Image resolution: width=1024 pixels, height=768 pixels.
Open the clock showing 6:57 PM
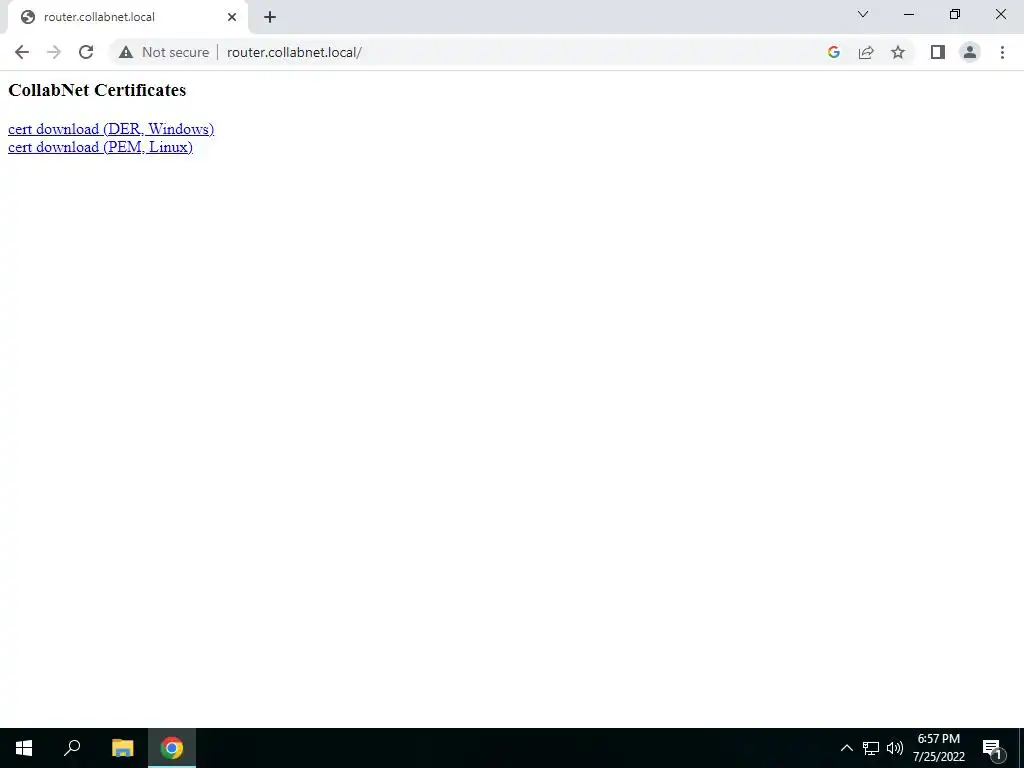pyautogui.click(x=938, y=748)
